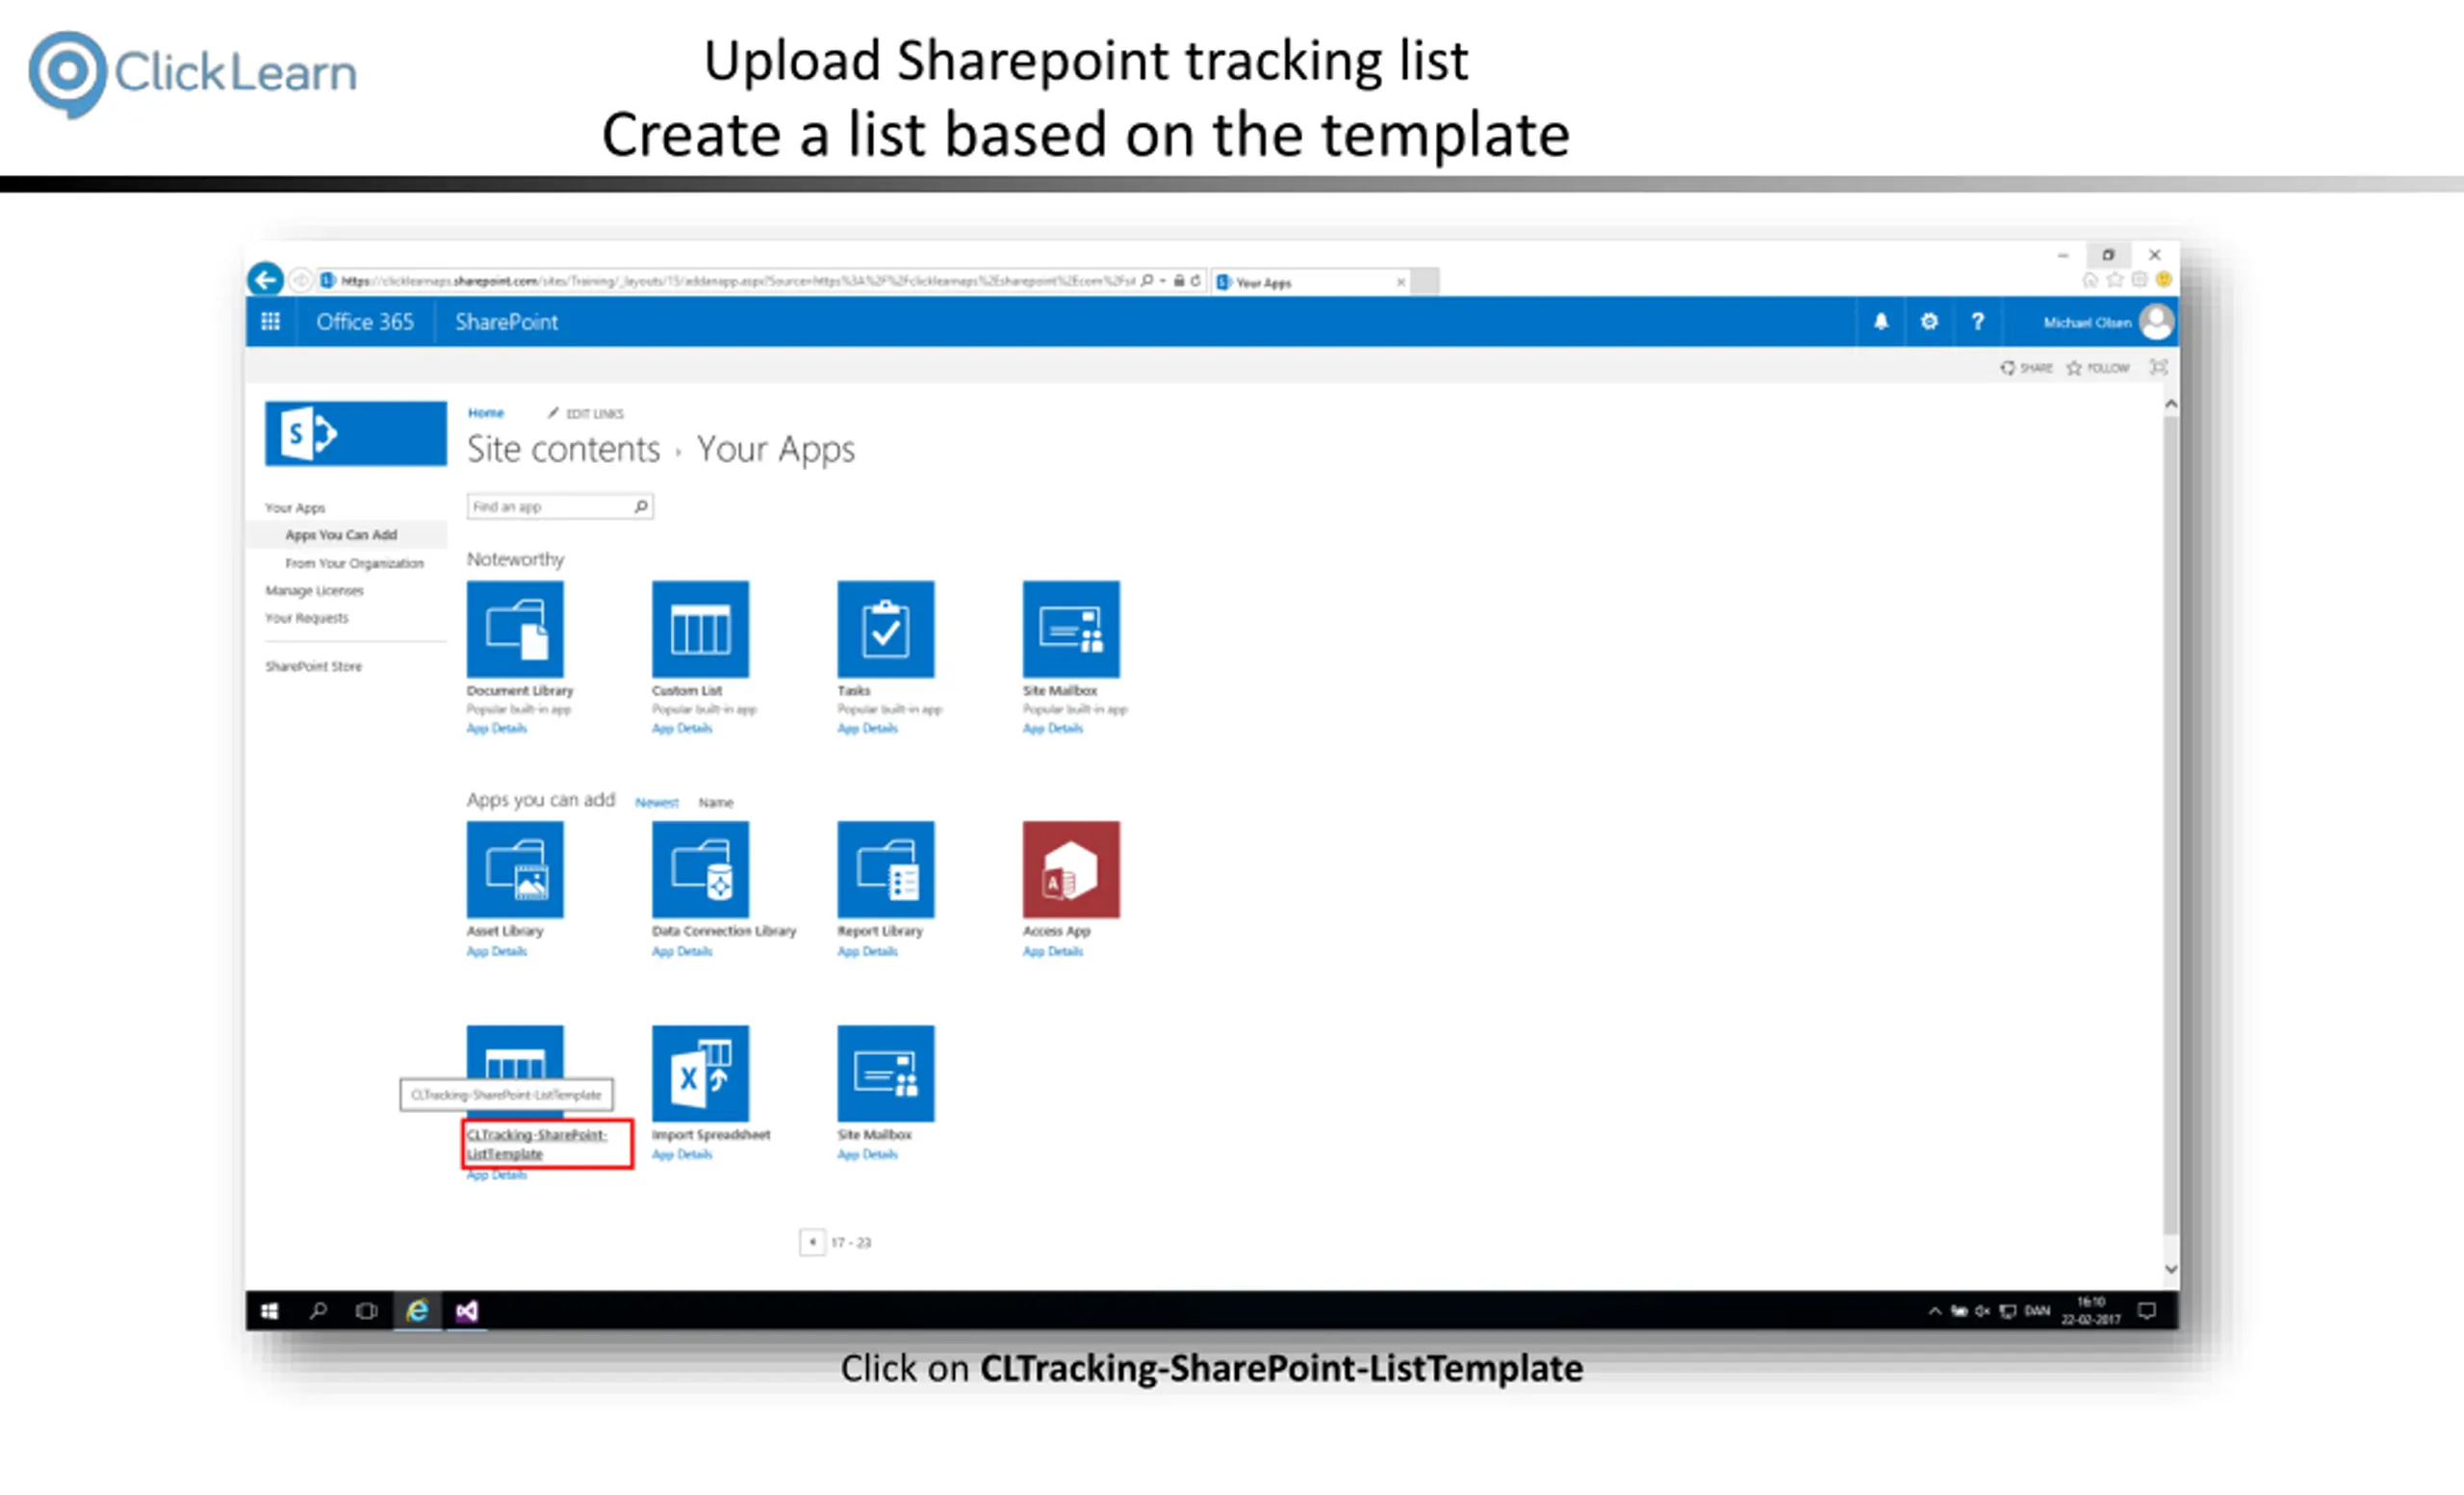The width and height of the screenshot is (2464, 1495).
Task: Select From Your Organization in navigation
Action: coord(355,563)
